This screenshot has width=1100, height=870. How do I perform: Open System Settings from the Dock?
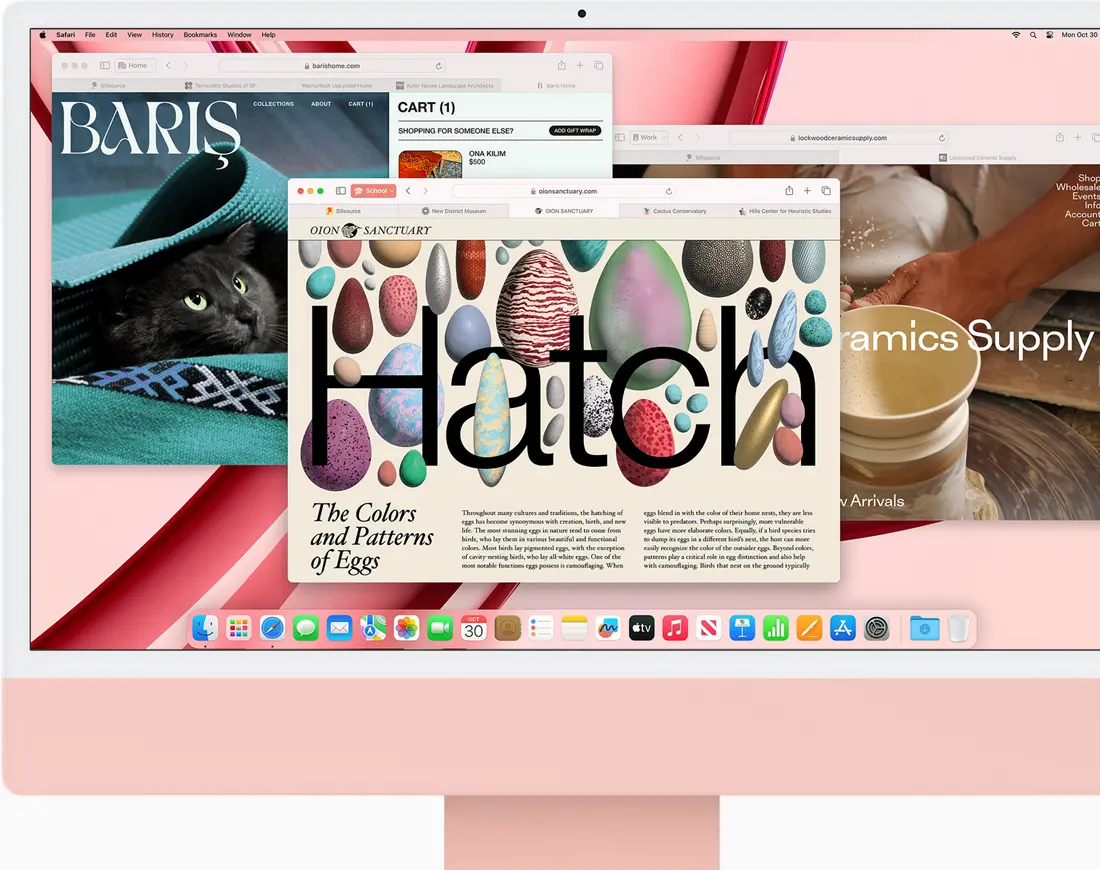(876, 628)
